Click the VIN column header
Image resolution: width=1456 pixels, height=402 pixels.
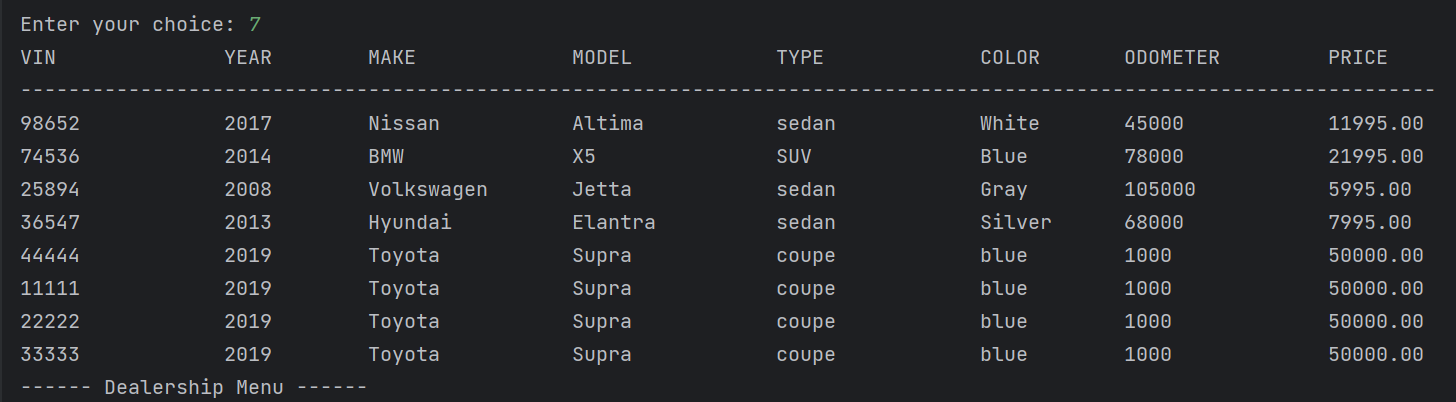click(x=38, y=58)
